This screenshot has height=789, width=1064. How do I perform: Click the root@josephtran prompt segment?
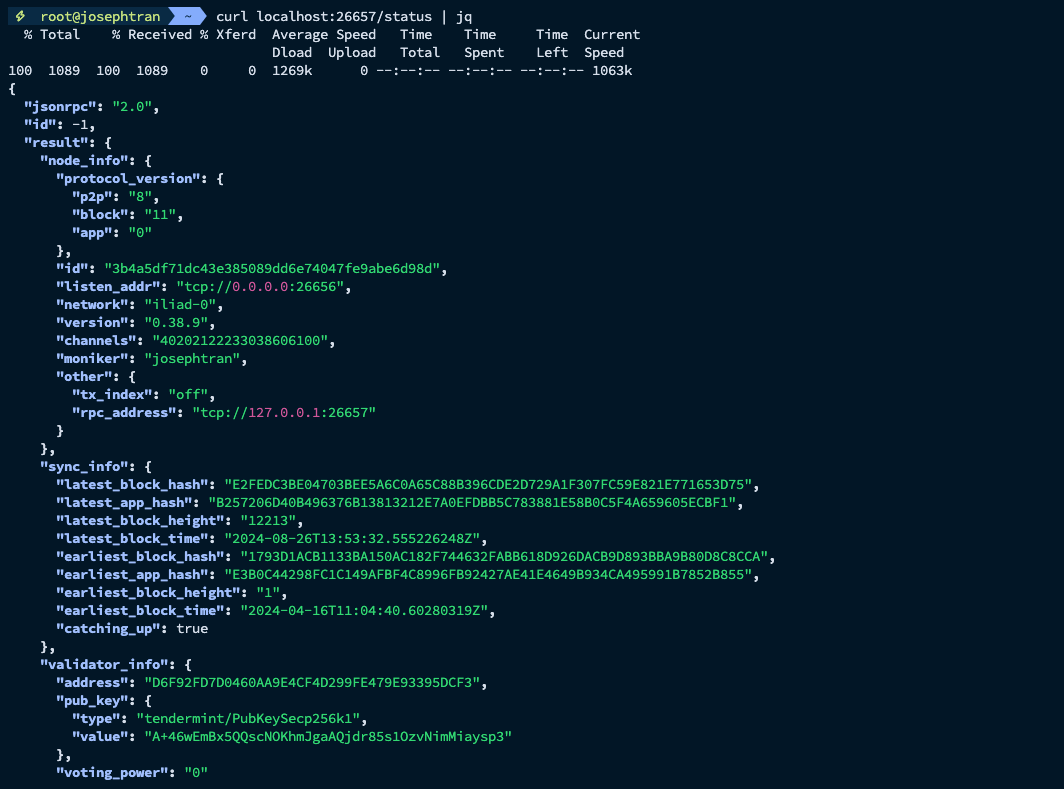click(x=100, y=17)
